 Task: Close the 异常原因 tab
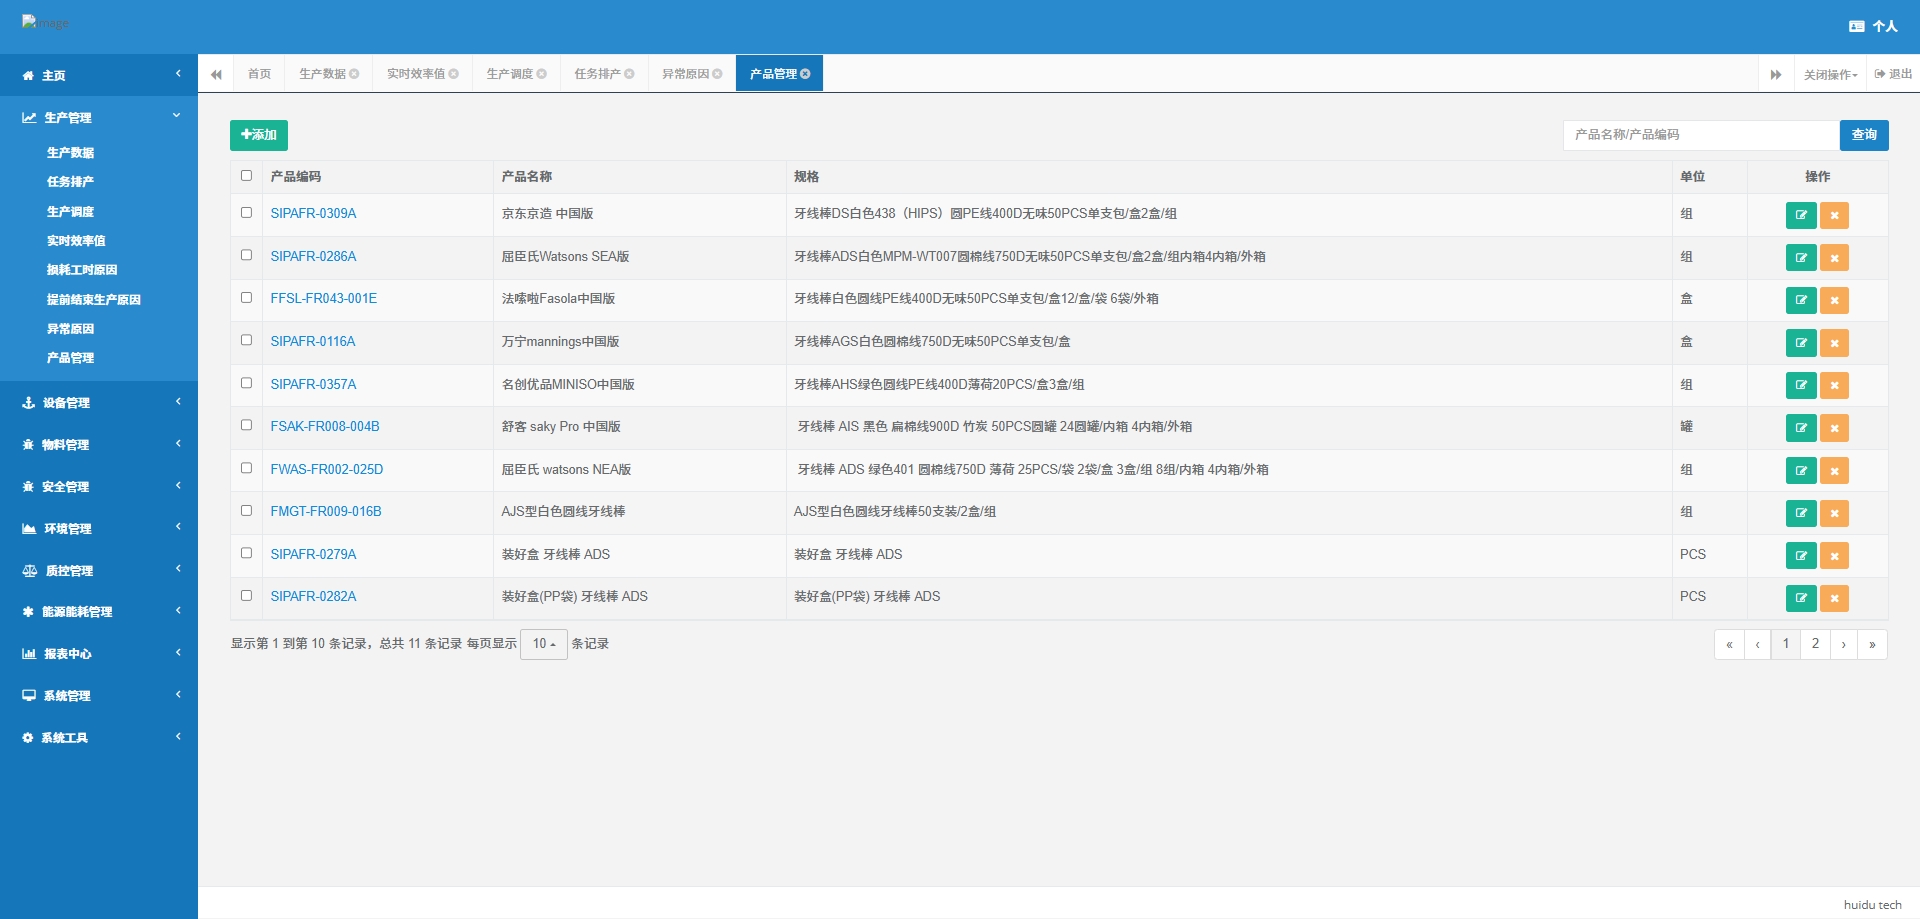[x=717, y=74]
